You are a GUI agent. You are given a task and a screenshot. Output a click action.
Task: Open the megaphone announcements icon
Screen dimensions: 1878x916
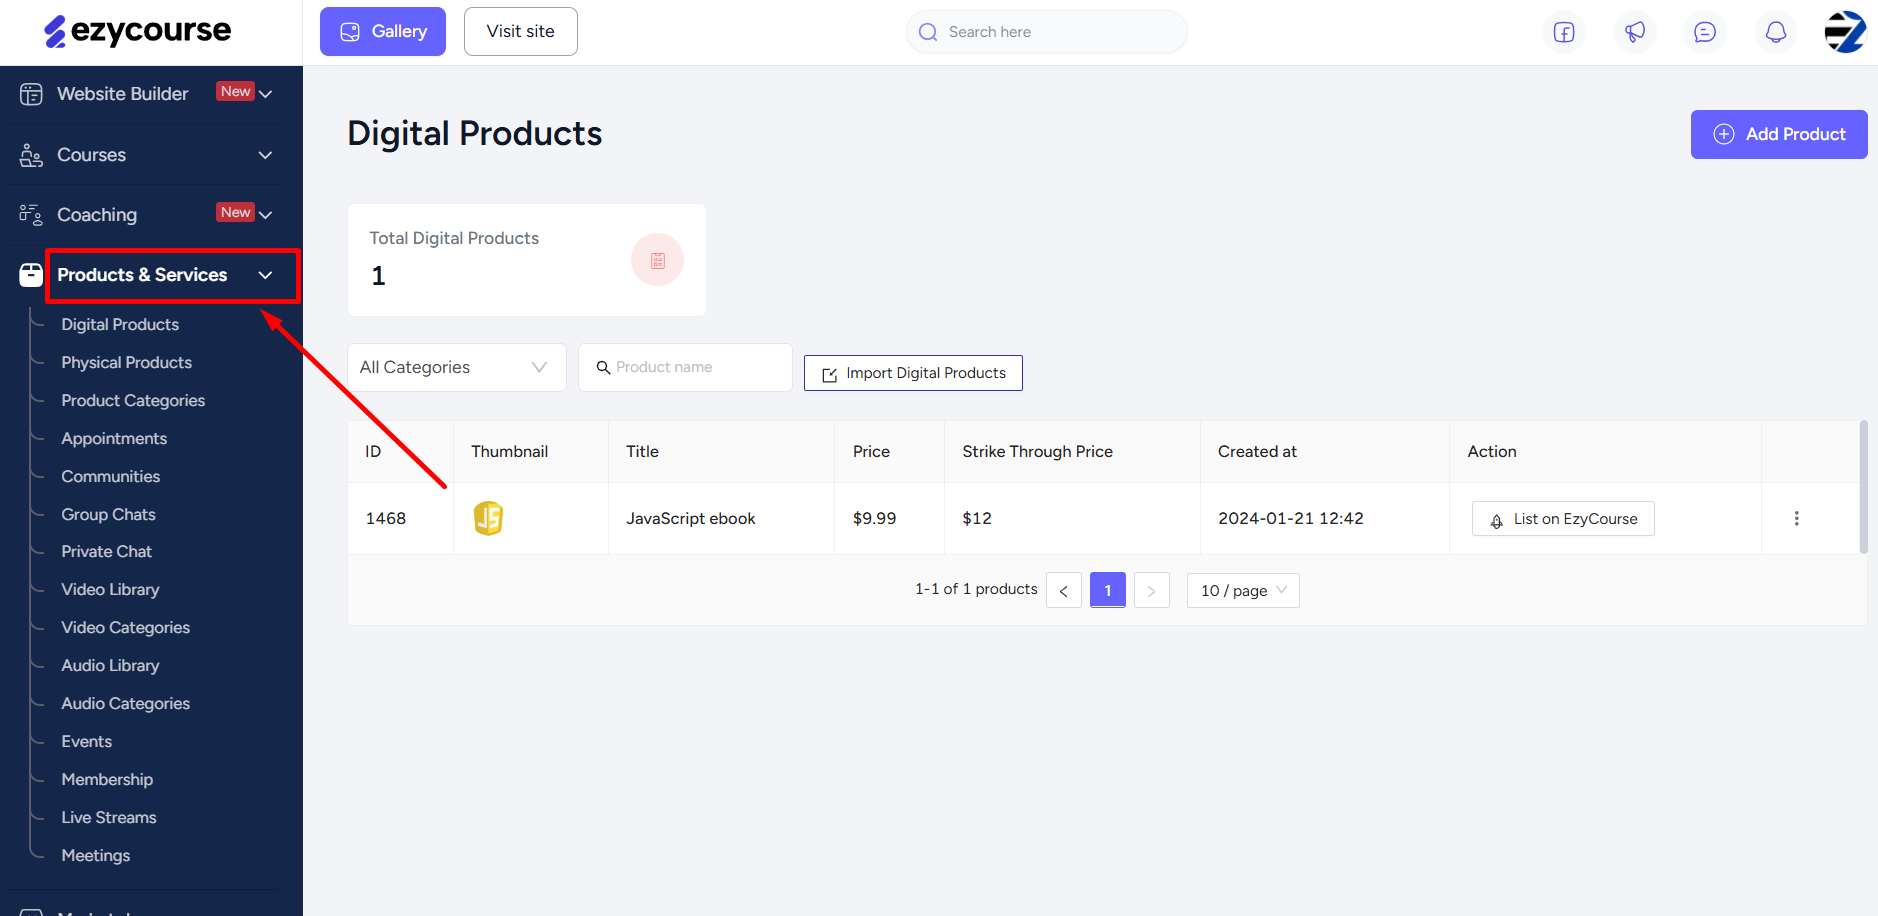[x=1635, y=32]
